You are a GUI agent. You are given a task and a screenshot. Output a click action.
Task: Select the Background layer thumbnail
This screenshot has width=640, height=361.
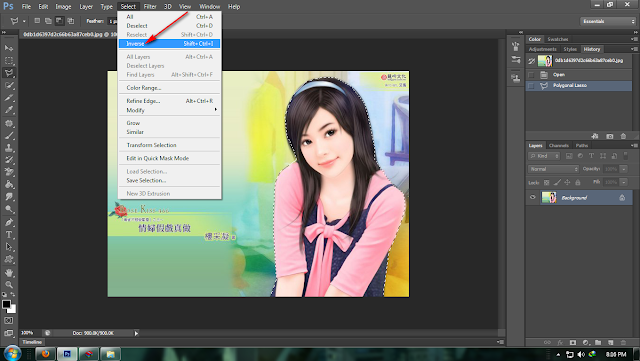(549, 198)
